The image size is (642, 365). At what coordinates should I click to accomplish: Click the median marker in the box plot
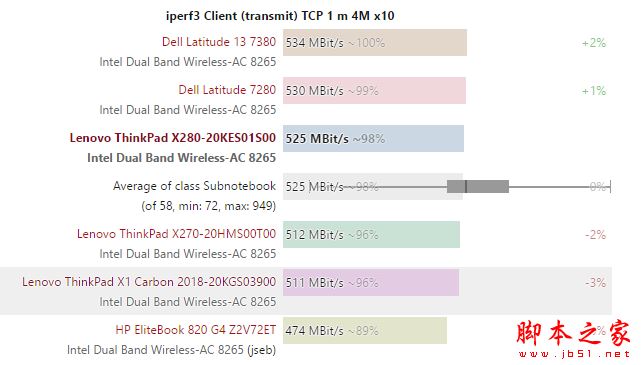pos(466,186)
